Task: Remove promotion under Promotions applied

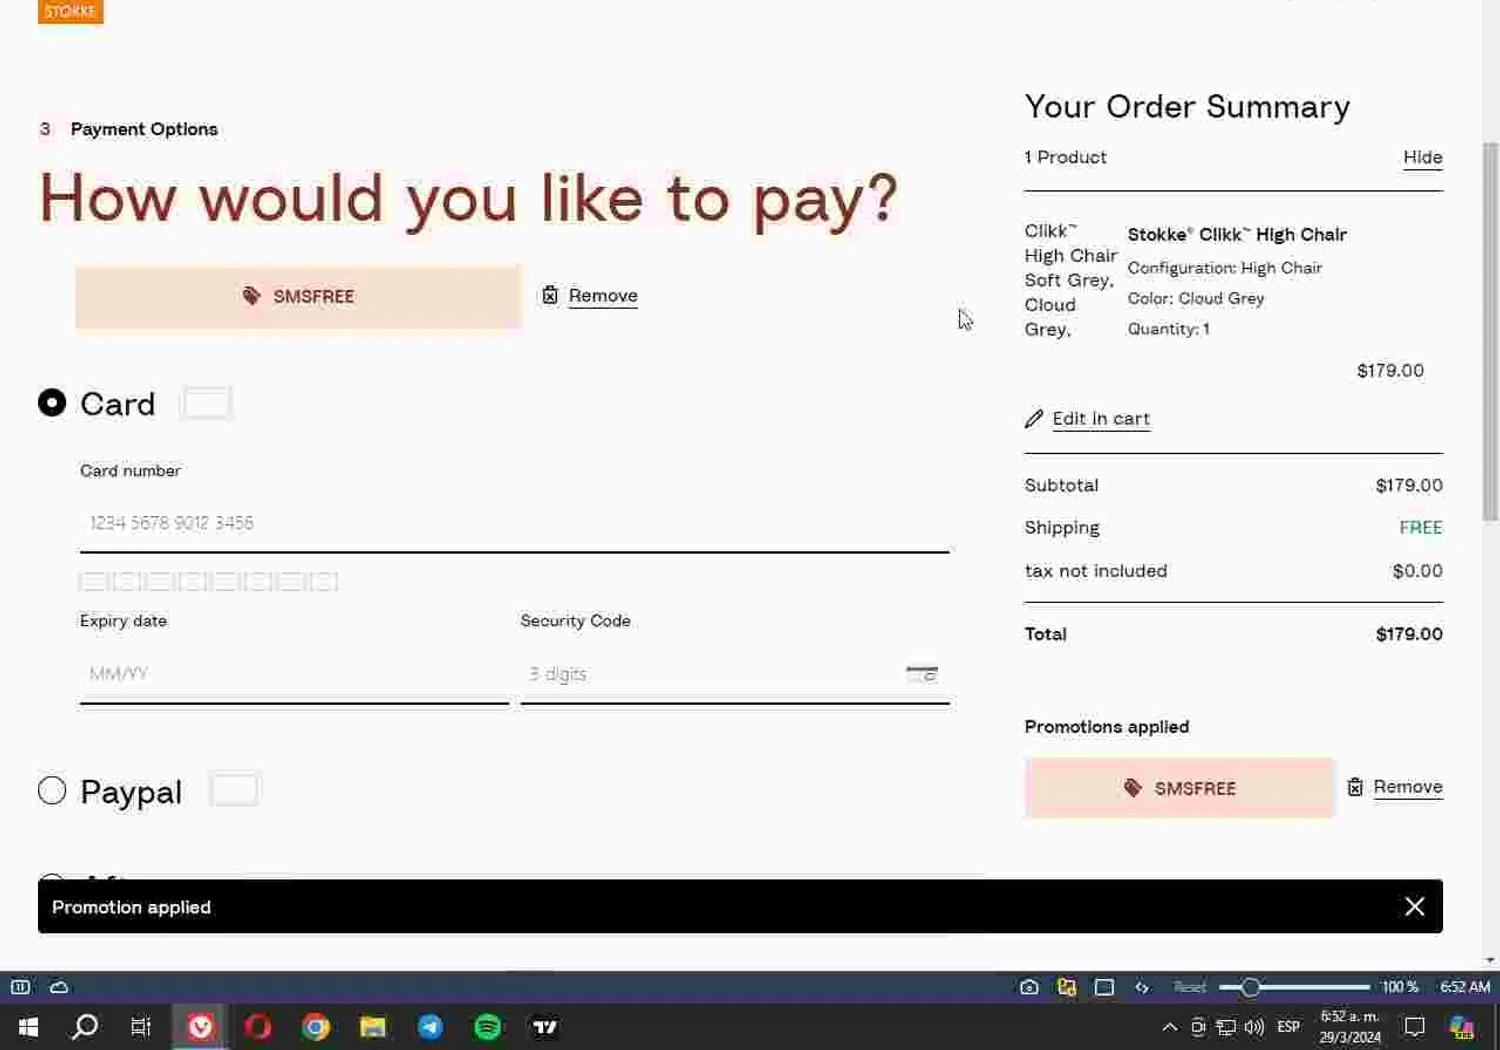Action: pyautogui.click(x=1407, y=786)
